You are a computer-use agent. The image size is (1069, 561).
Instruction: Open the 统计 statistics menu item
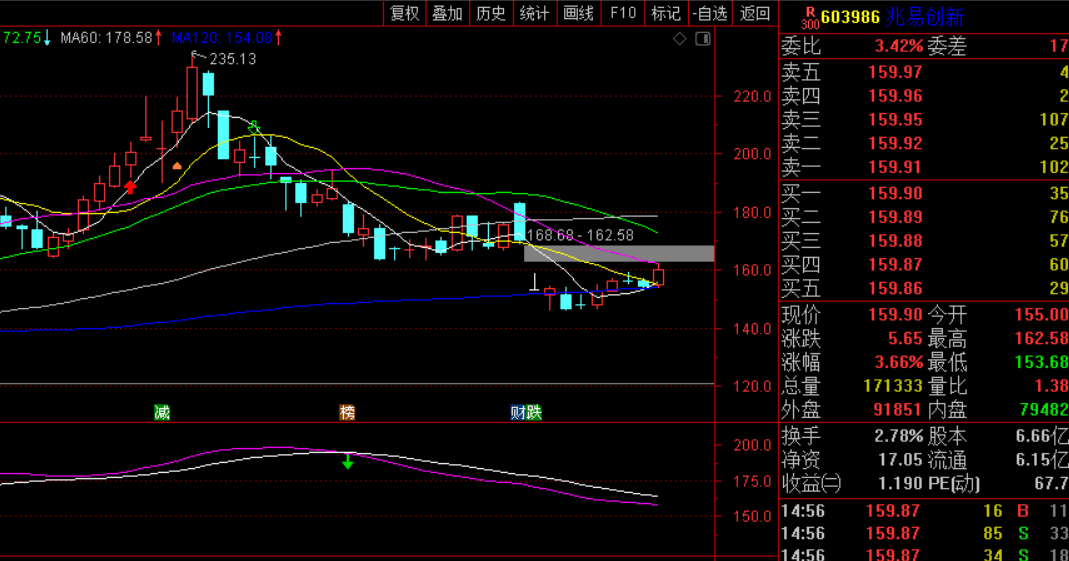pos(535,13)
